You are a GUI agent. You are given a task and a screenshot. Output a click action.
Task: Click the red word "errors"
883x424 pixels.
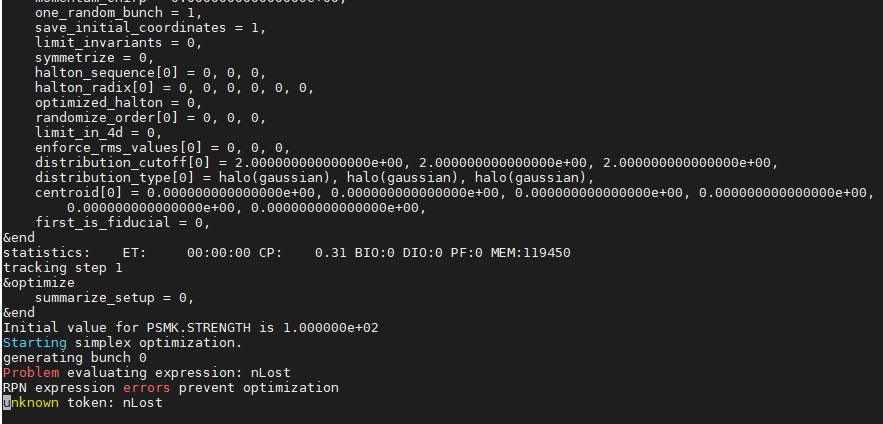pos(147,387)
